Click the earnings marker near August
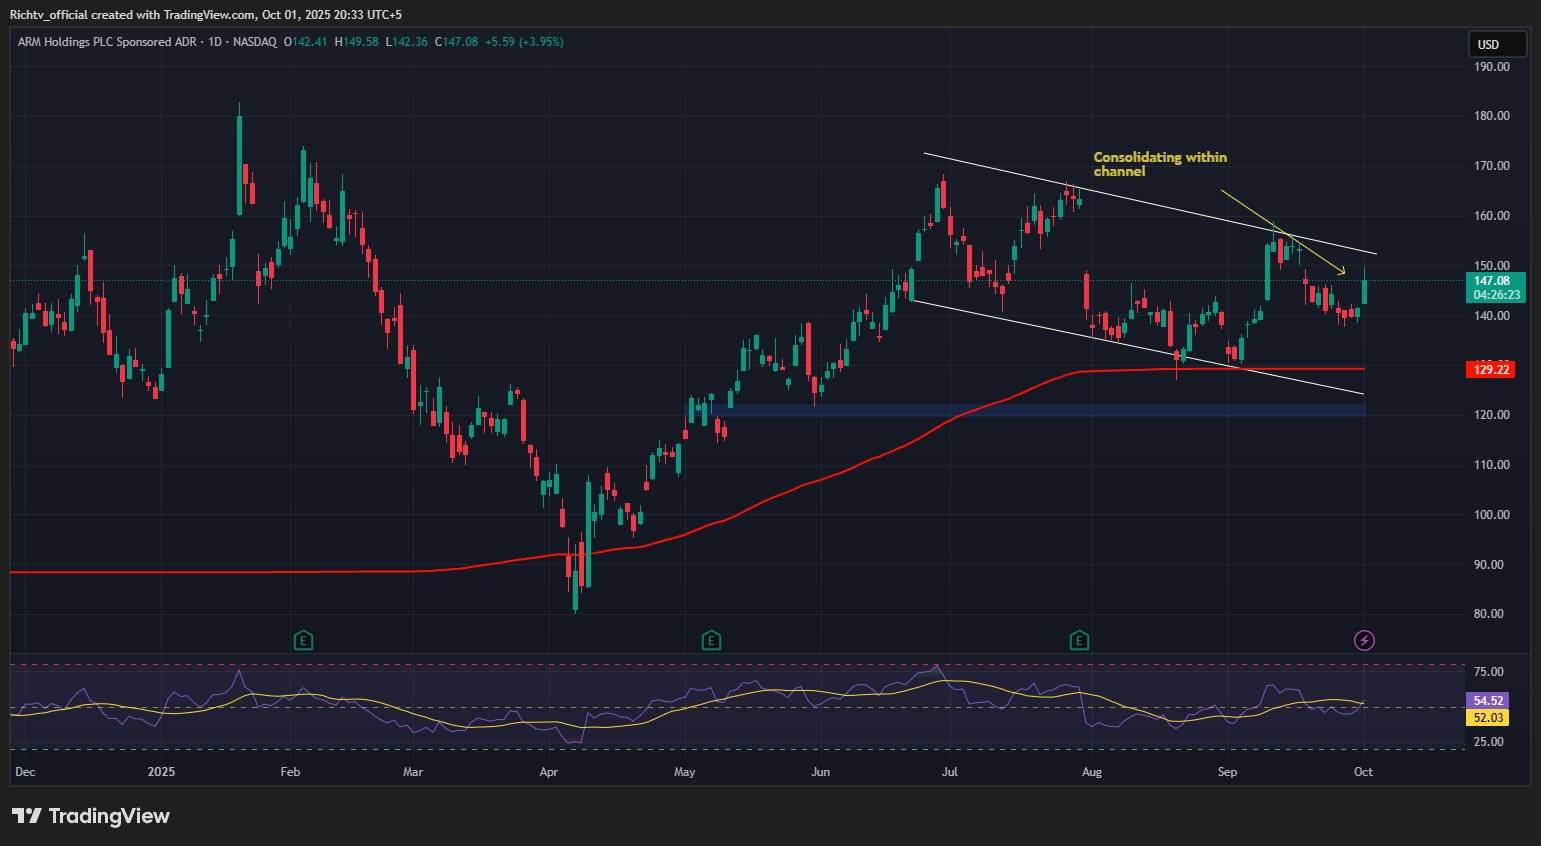Viewport: 1541px width, 846px height. pyautogui.click(x=1079, y=640)
